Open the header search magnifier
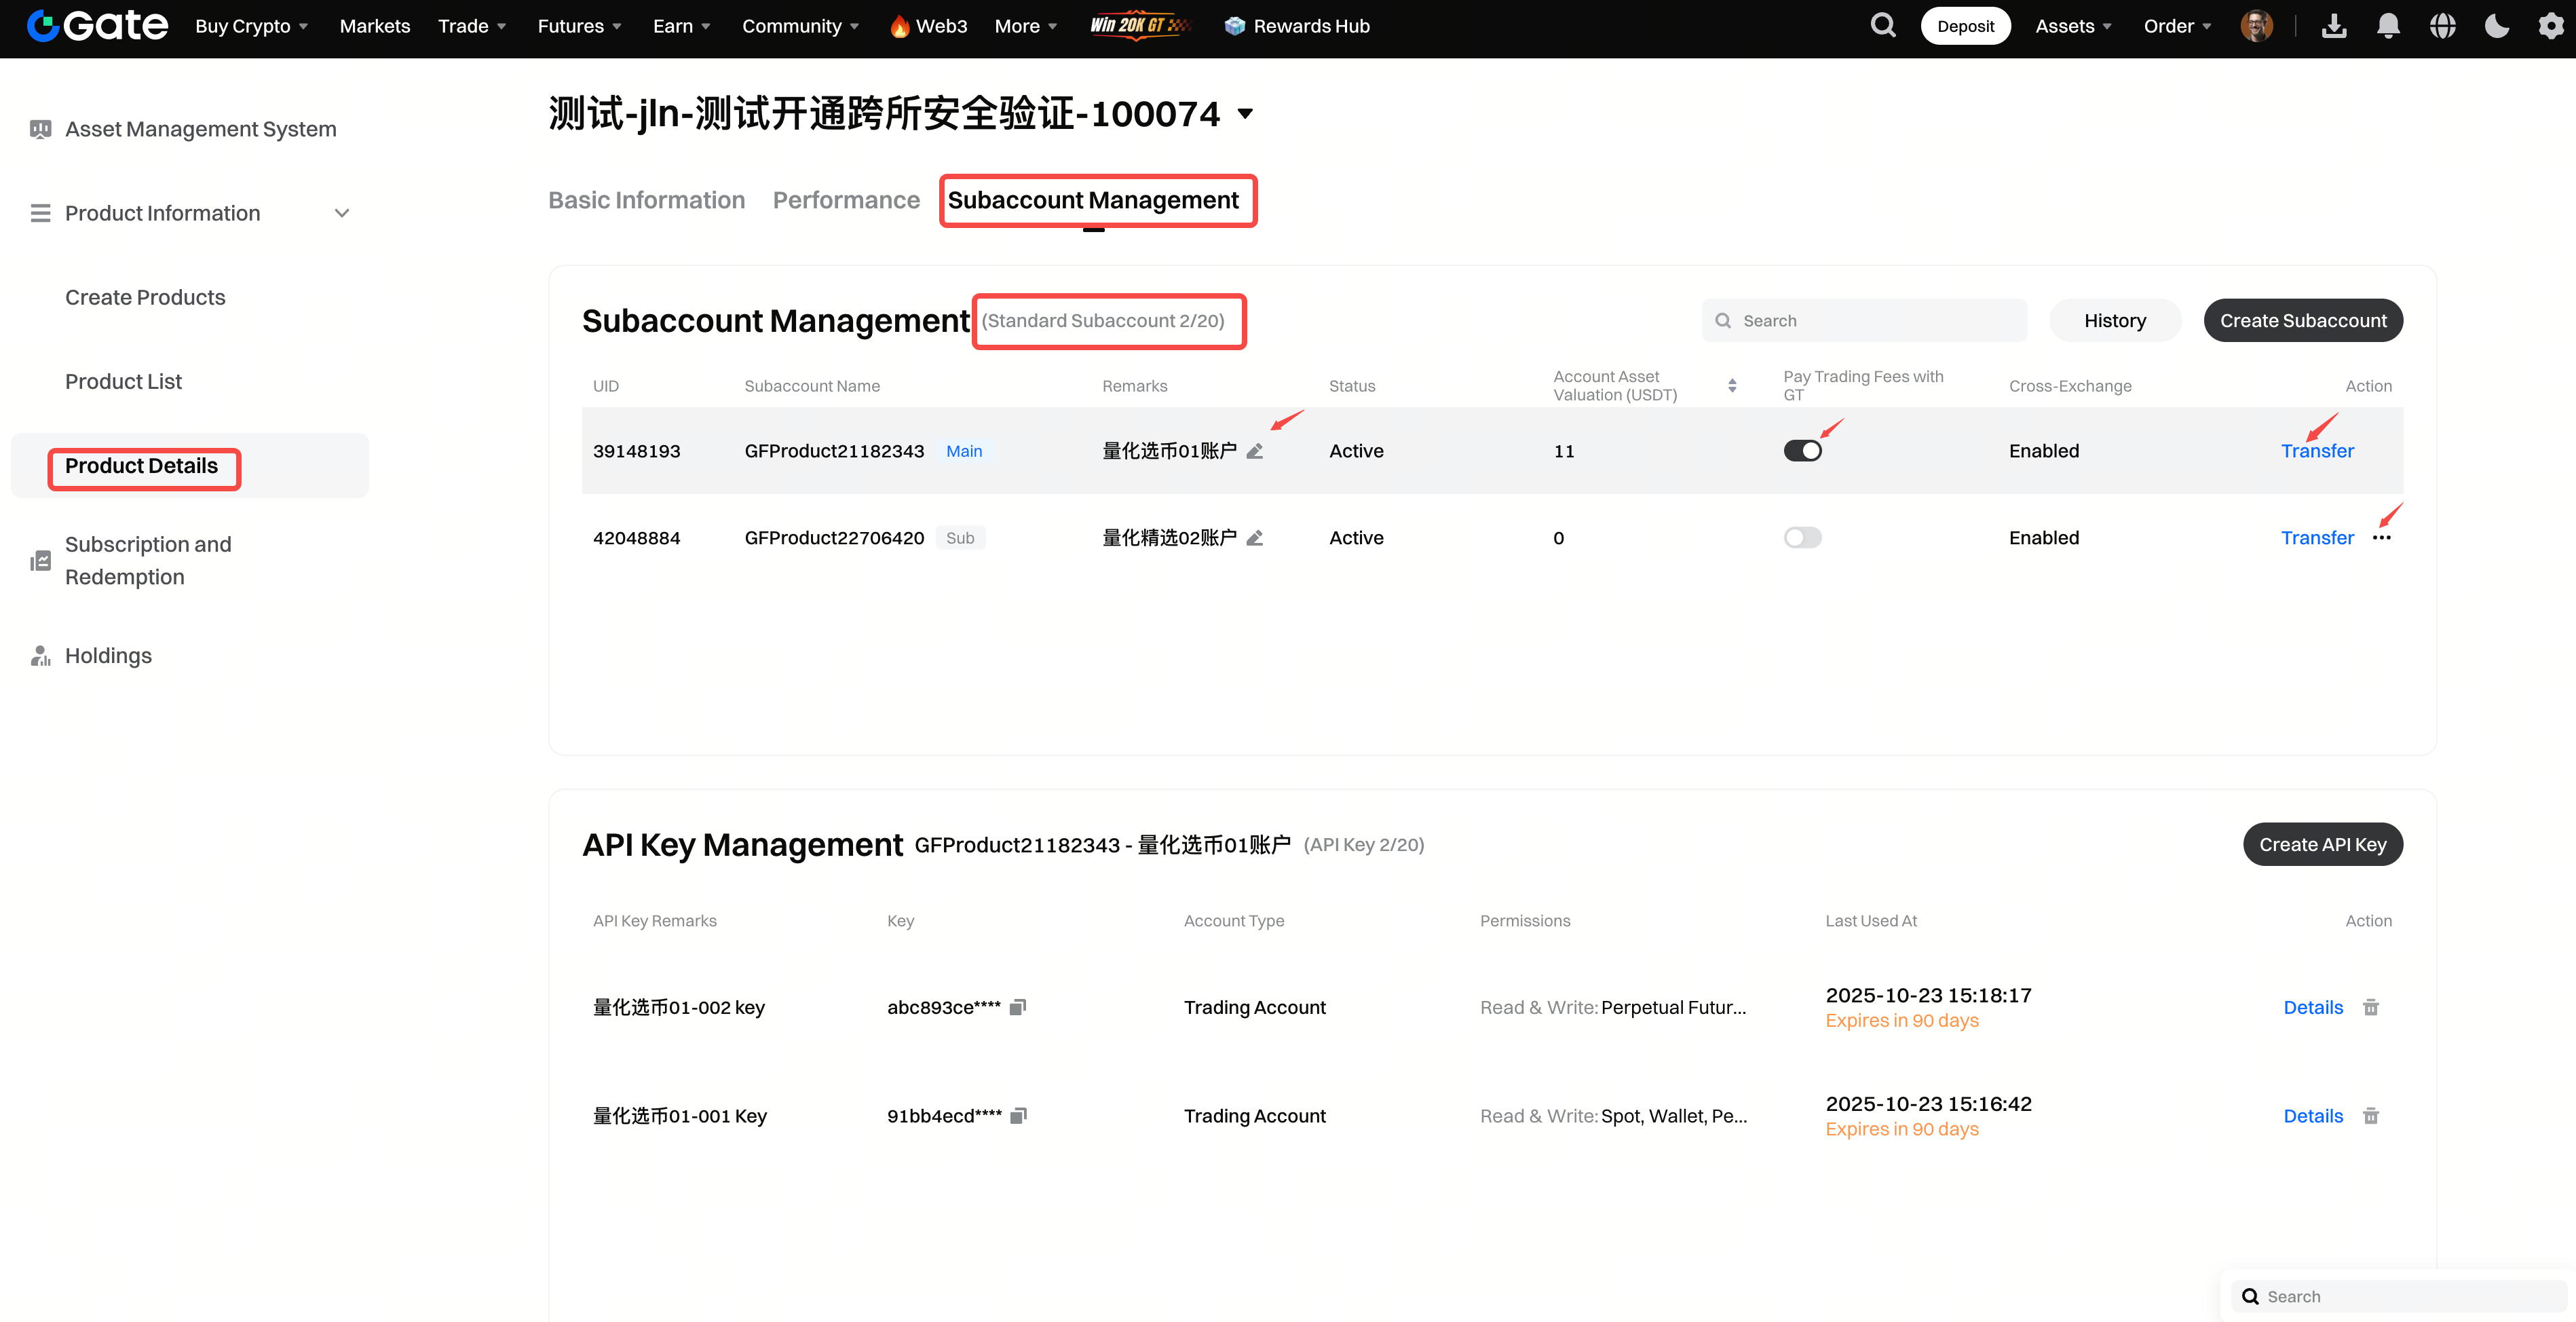This screenshot has width=2576, height=1322. pos(1883,26)
